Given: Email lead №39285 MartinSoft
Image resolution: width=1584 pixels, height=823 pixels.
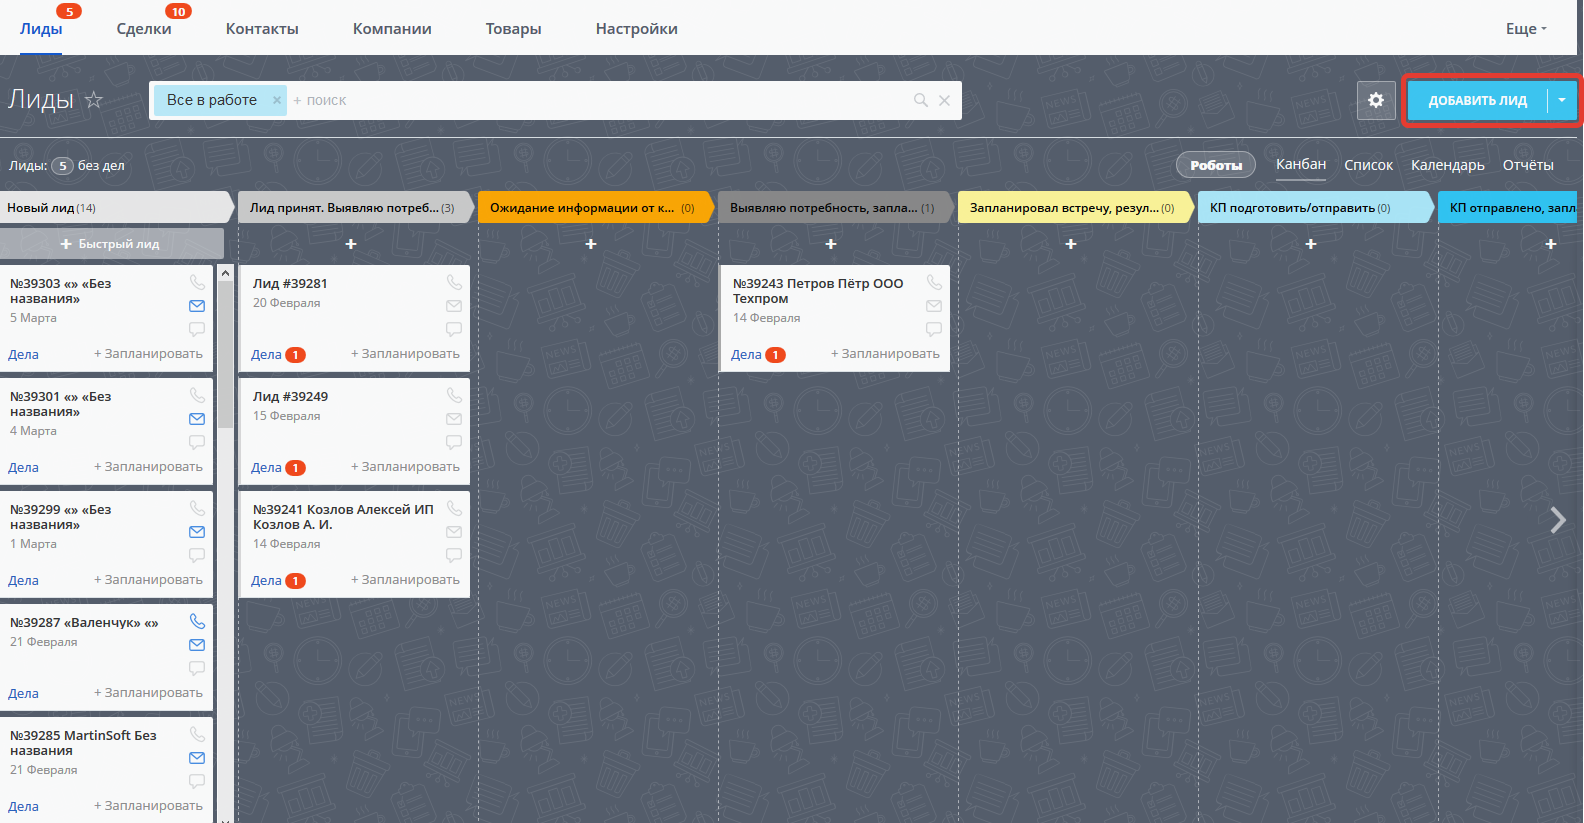Looking at the screenshot, I should point(197,758).
